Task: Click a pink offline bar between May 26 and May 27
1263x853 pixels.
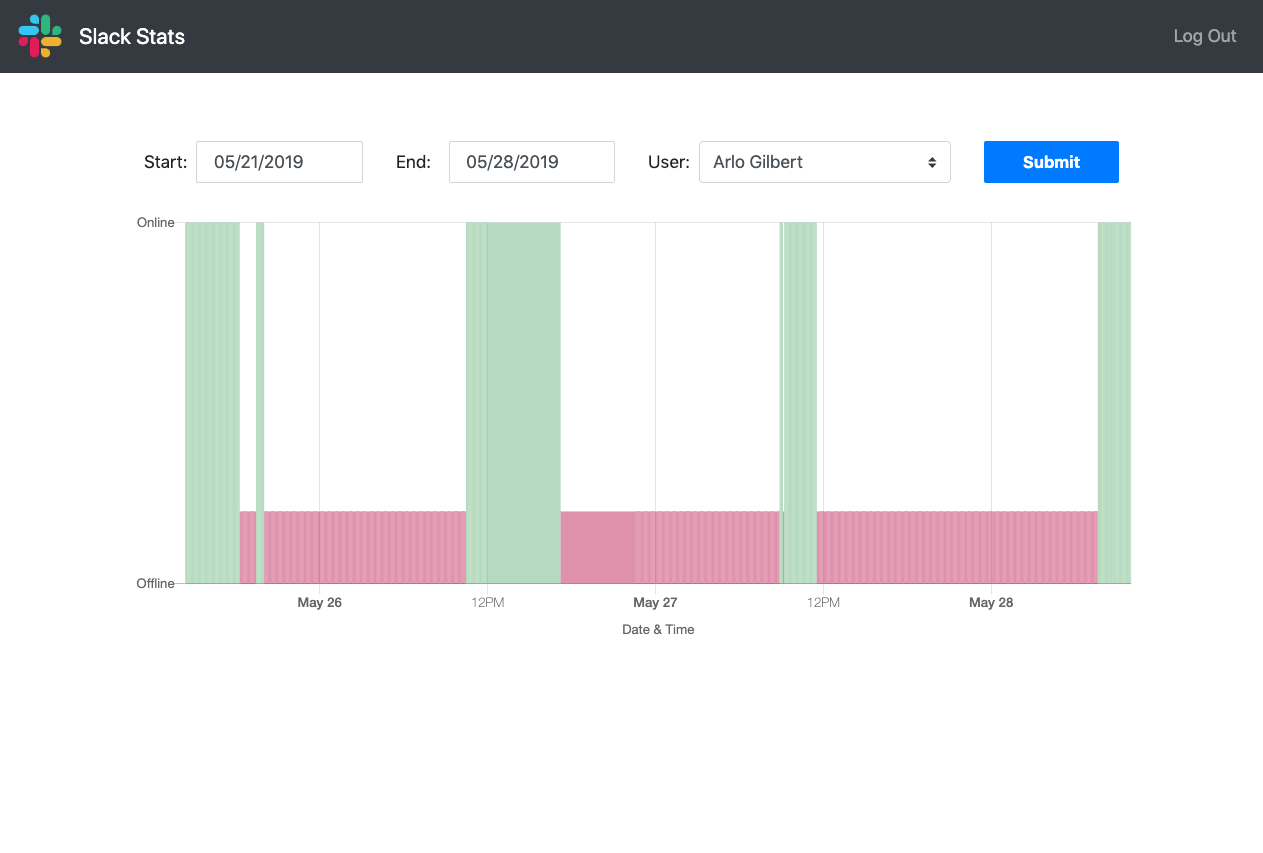Action: pos(380,546)
